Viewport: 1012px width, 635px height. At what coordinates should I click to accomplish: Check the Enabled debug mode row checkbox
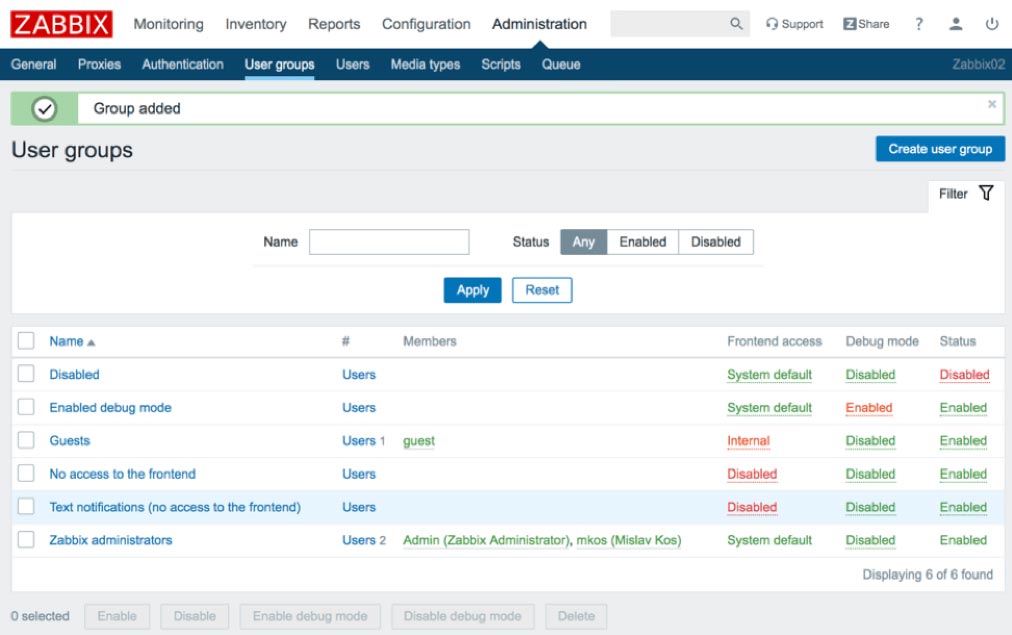(x=26, y=407)
